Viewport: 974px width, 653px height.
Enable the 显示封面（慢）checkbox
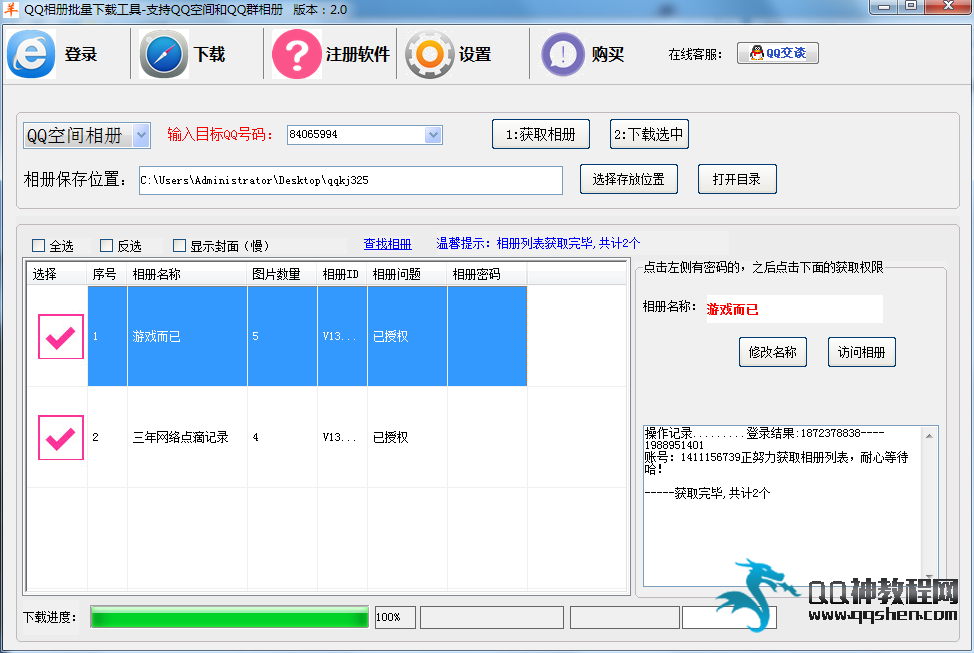(x=180, y=246)
